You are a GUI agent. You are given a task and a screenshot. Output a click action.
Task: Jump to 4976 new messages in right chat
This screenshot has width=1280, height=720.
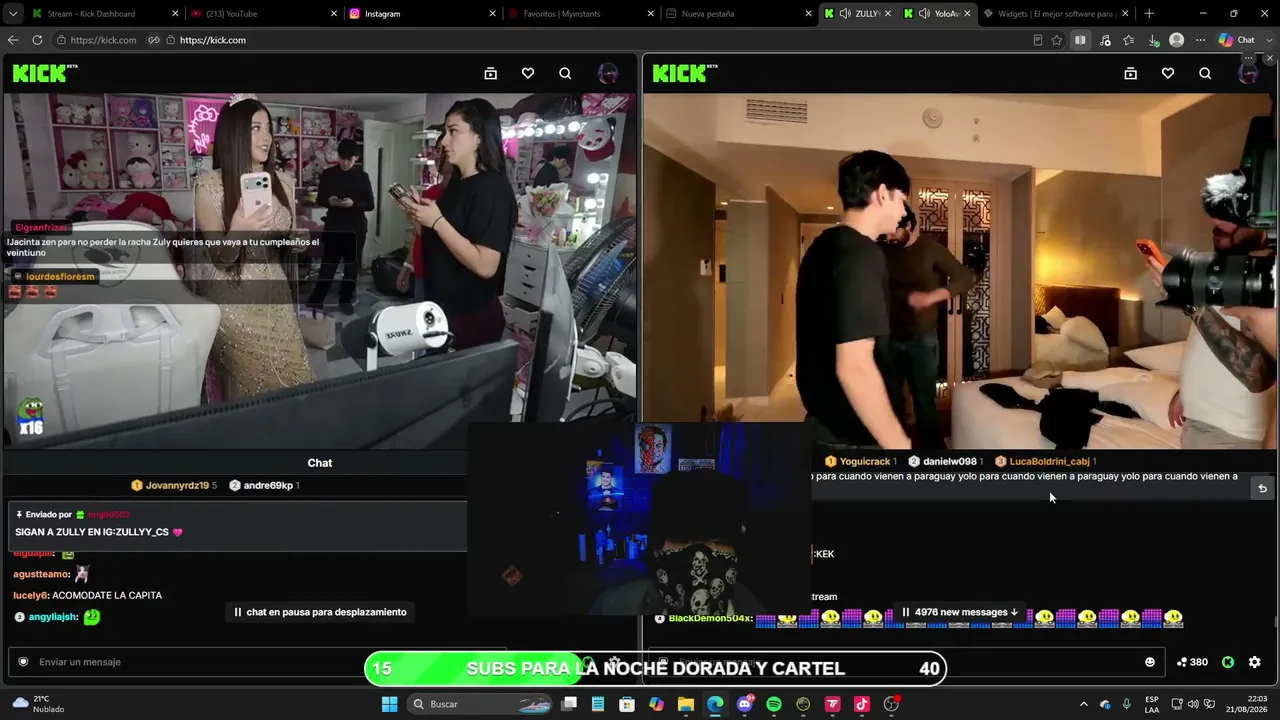coord(959,612)
